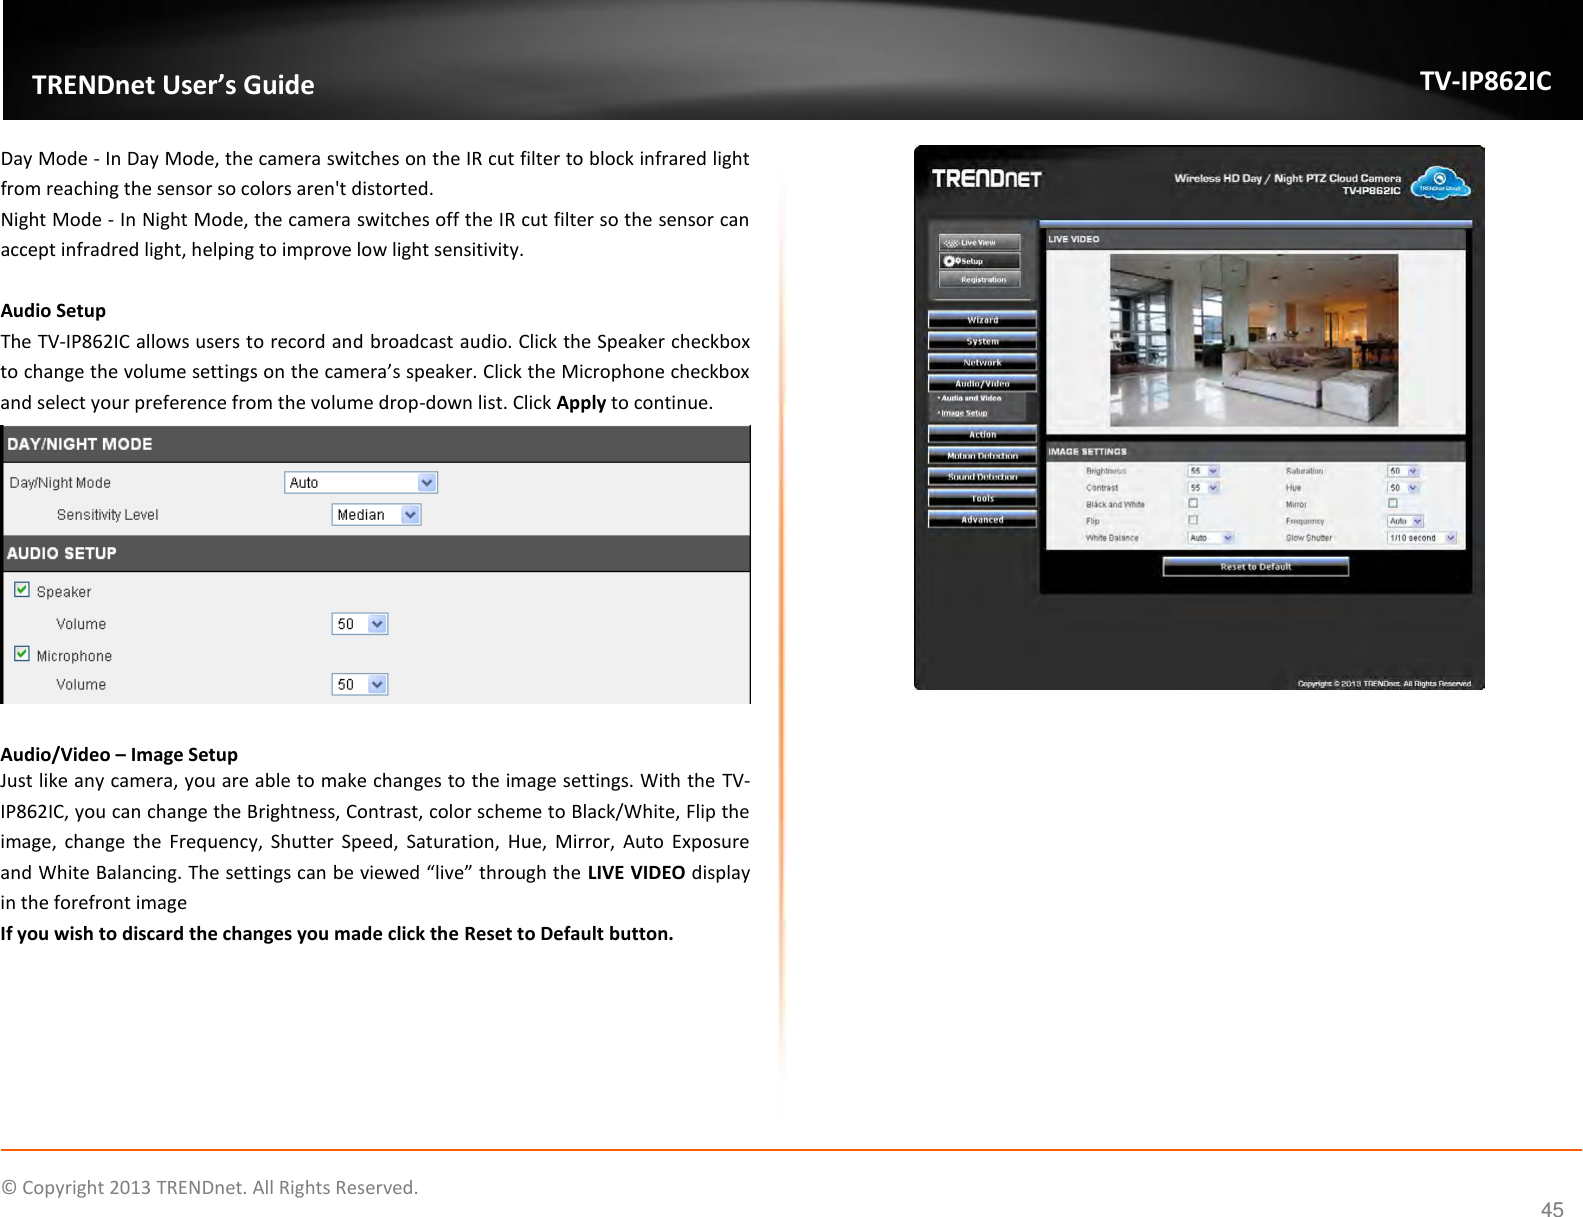This screenshot has width=1583, height=1217.
Task: Open the Tools menu
Action: click(x=982, y=498)
